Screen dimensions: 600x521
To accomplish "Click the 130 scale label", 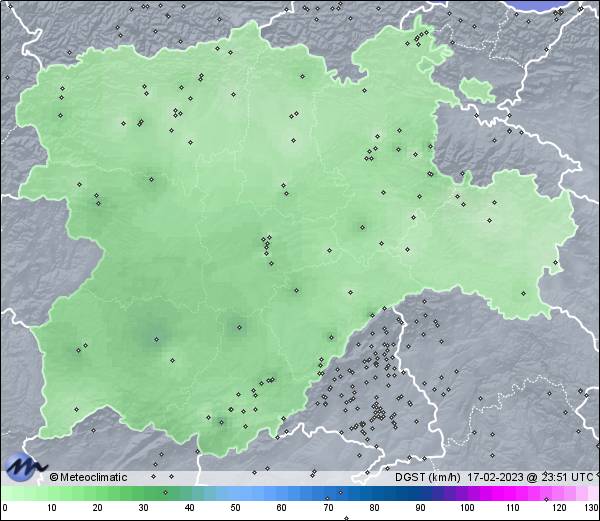I will (591, 508).
